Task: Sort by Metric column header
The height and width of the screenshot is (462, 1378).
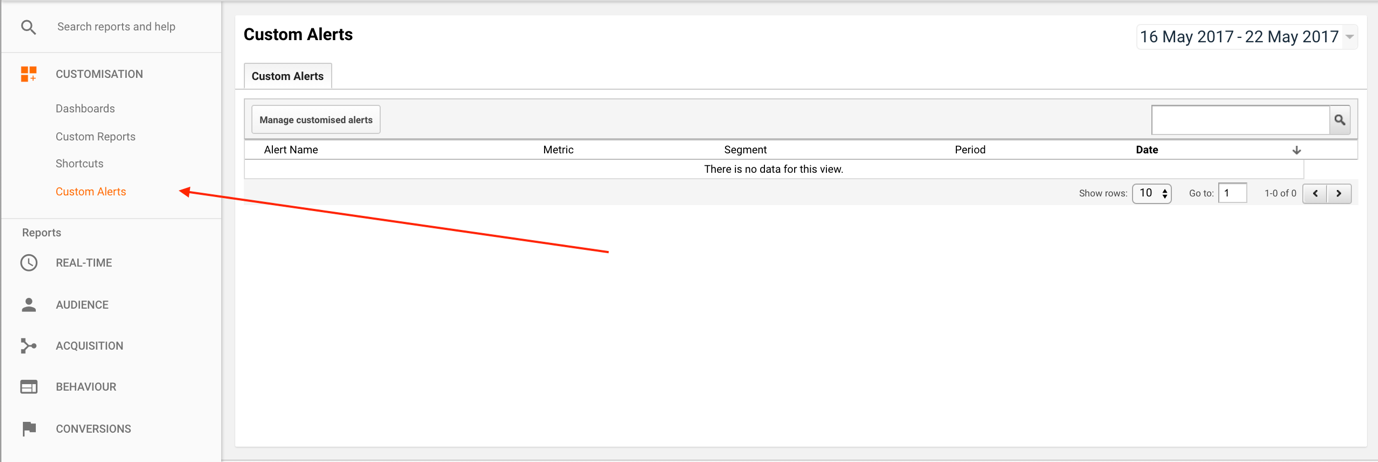Action: [x=558, y=150]
